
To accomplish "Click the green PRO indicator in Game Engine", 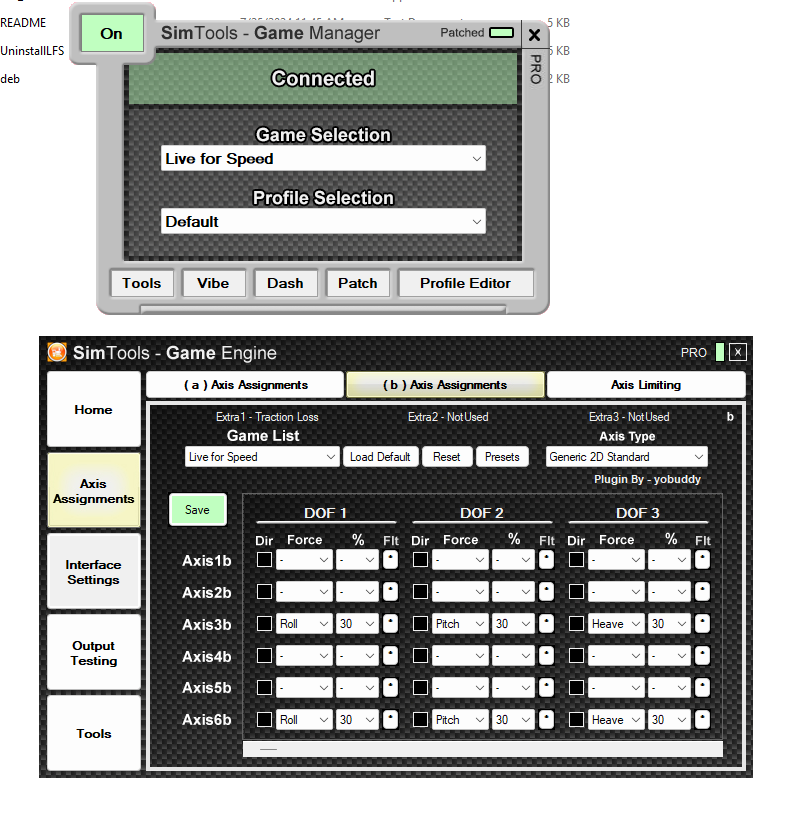I will pyautogui.click(x=720, y=353).
